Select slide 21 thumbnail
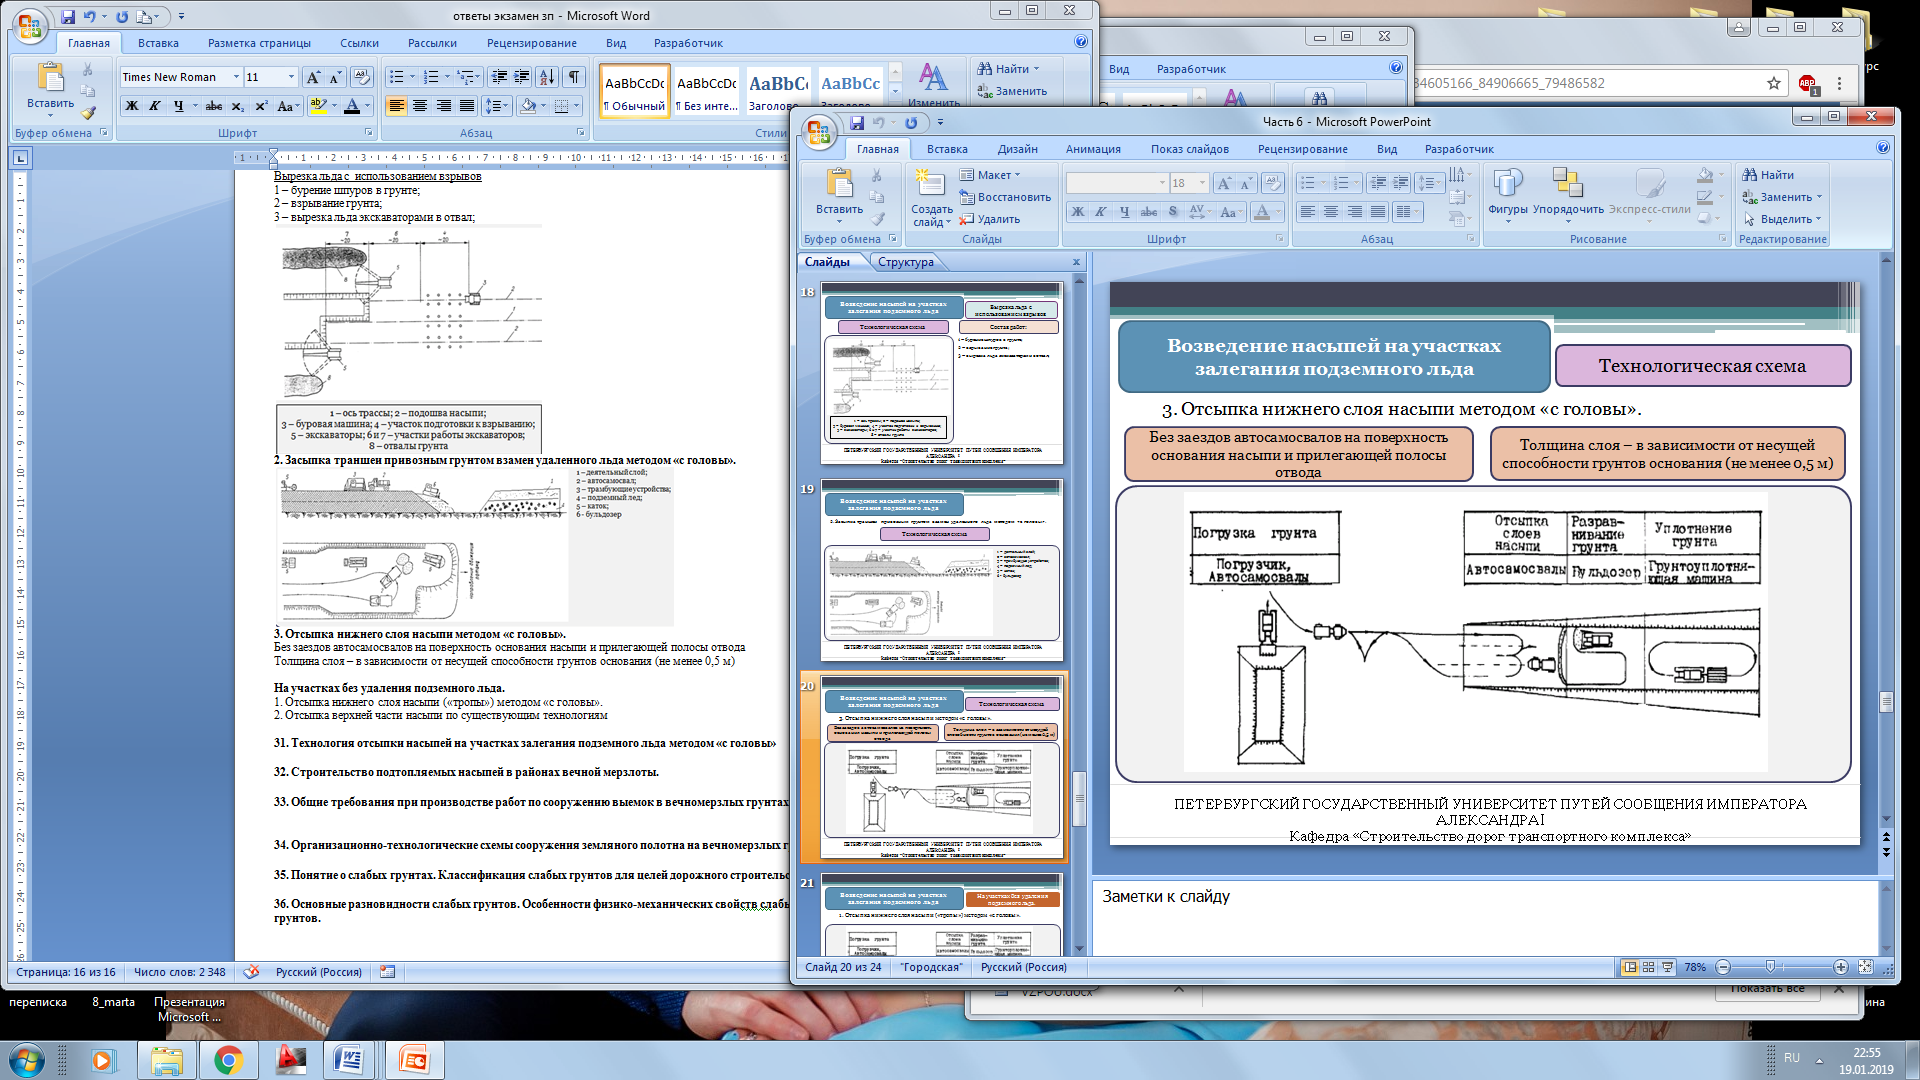The height and width of the screenshot is (1080, 1920). (941, 915)
